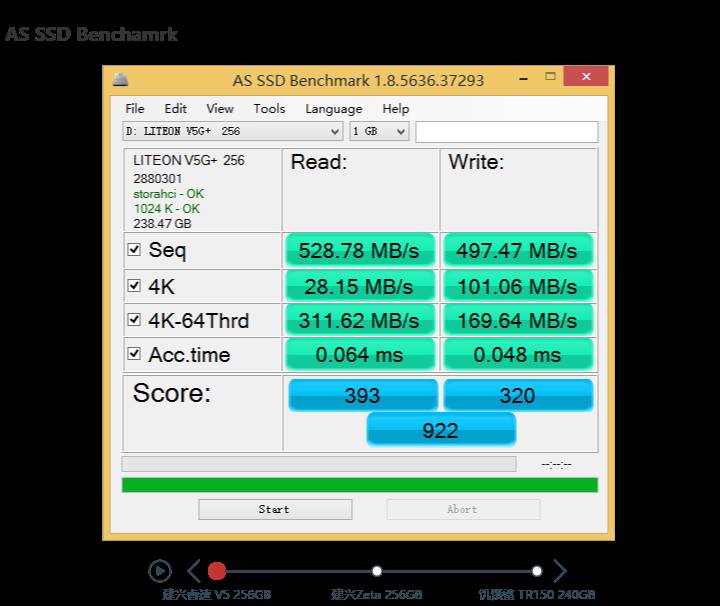Click the 4K write result 101.06 MB/s
The width and height of the screenshot is (720, 606).
click(518, 286)
